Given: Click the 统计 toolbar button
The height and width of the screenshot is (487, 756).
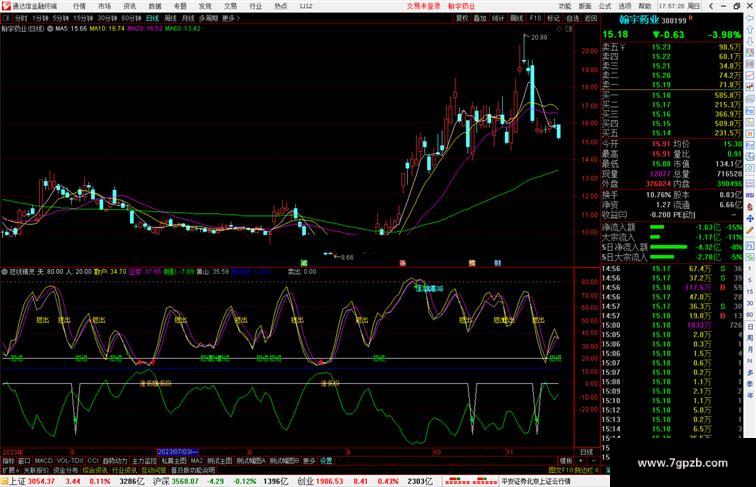Looking at the screenshot, I should tap(498, 18).
